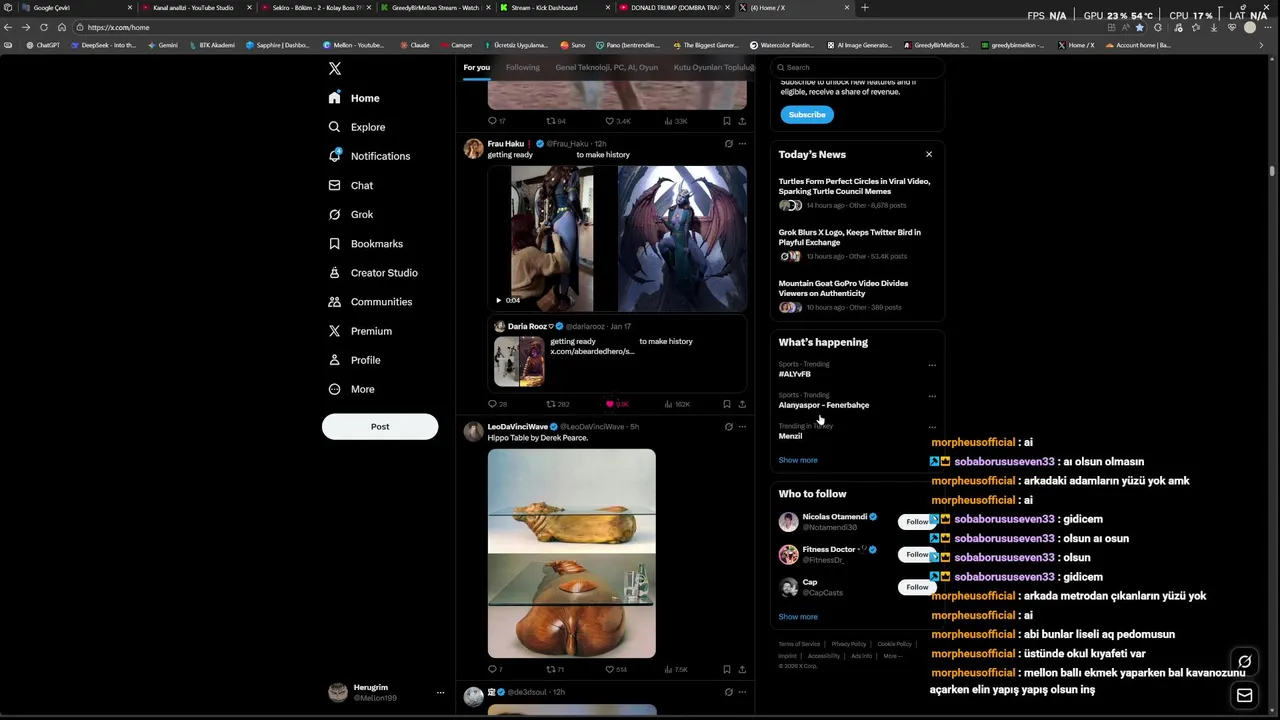The width and height of the screenshot is (1280, 720).
Task: Switch to the Following tab
Action: click(522, 67)
